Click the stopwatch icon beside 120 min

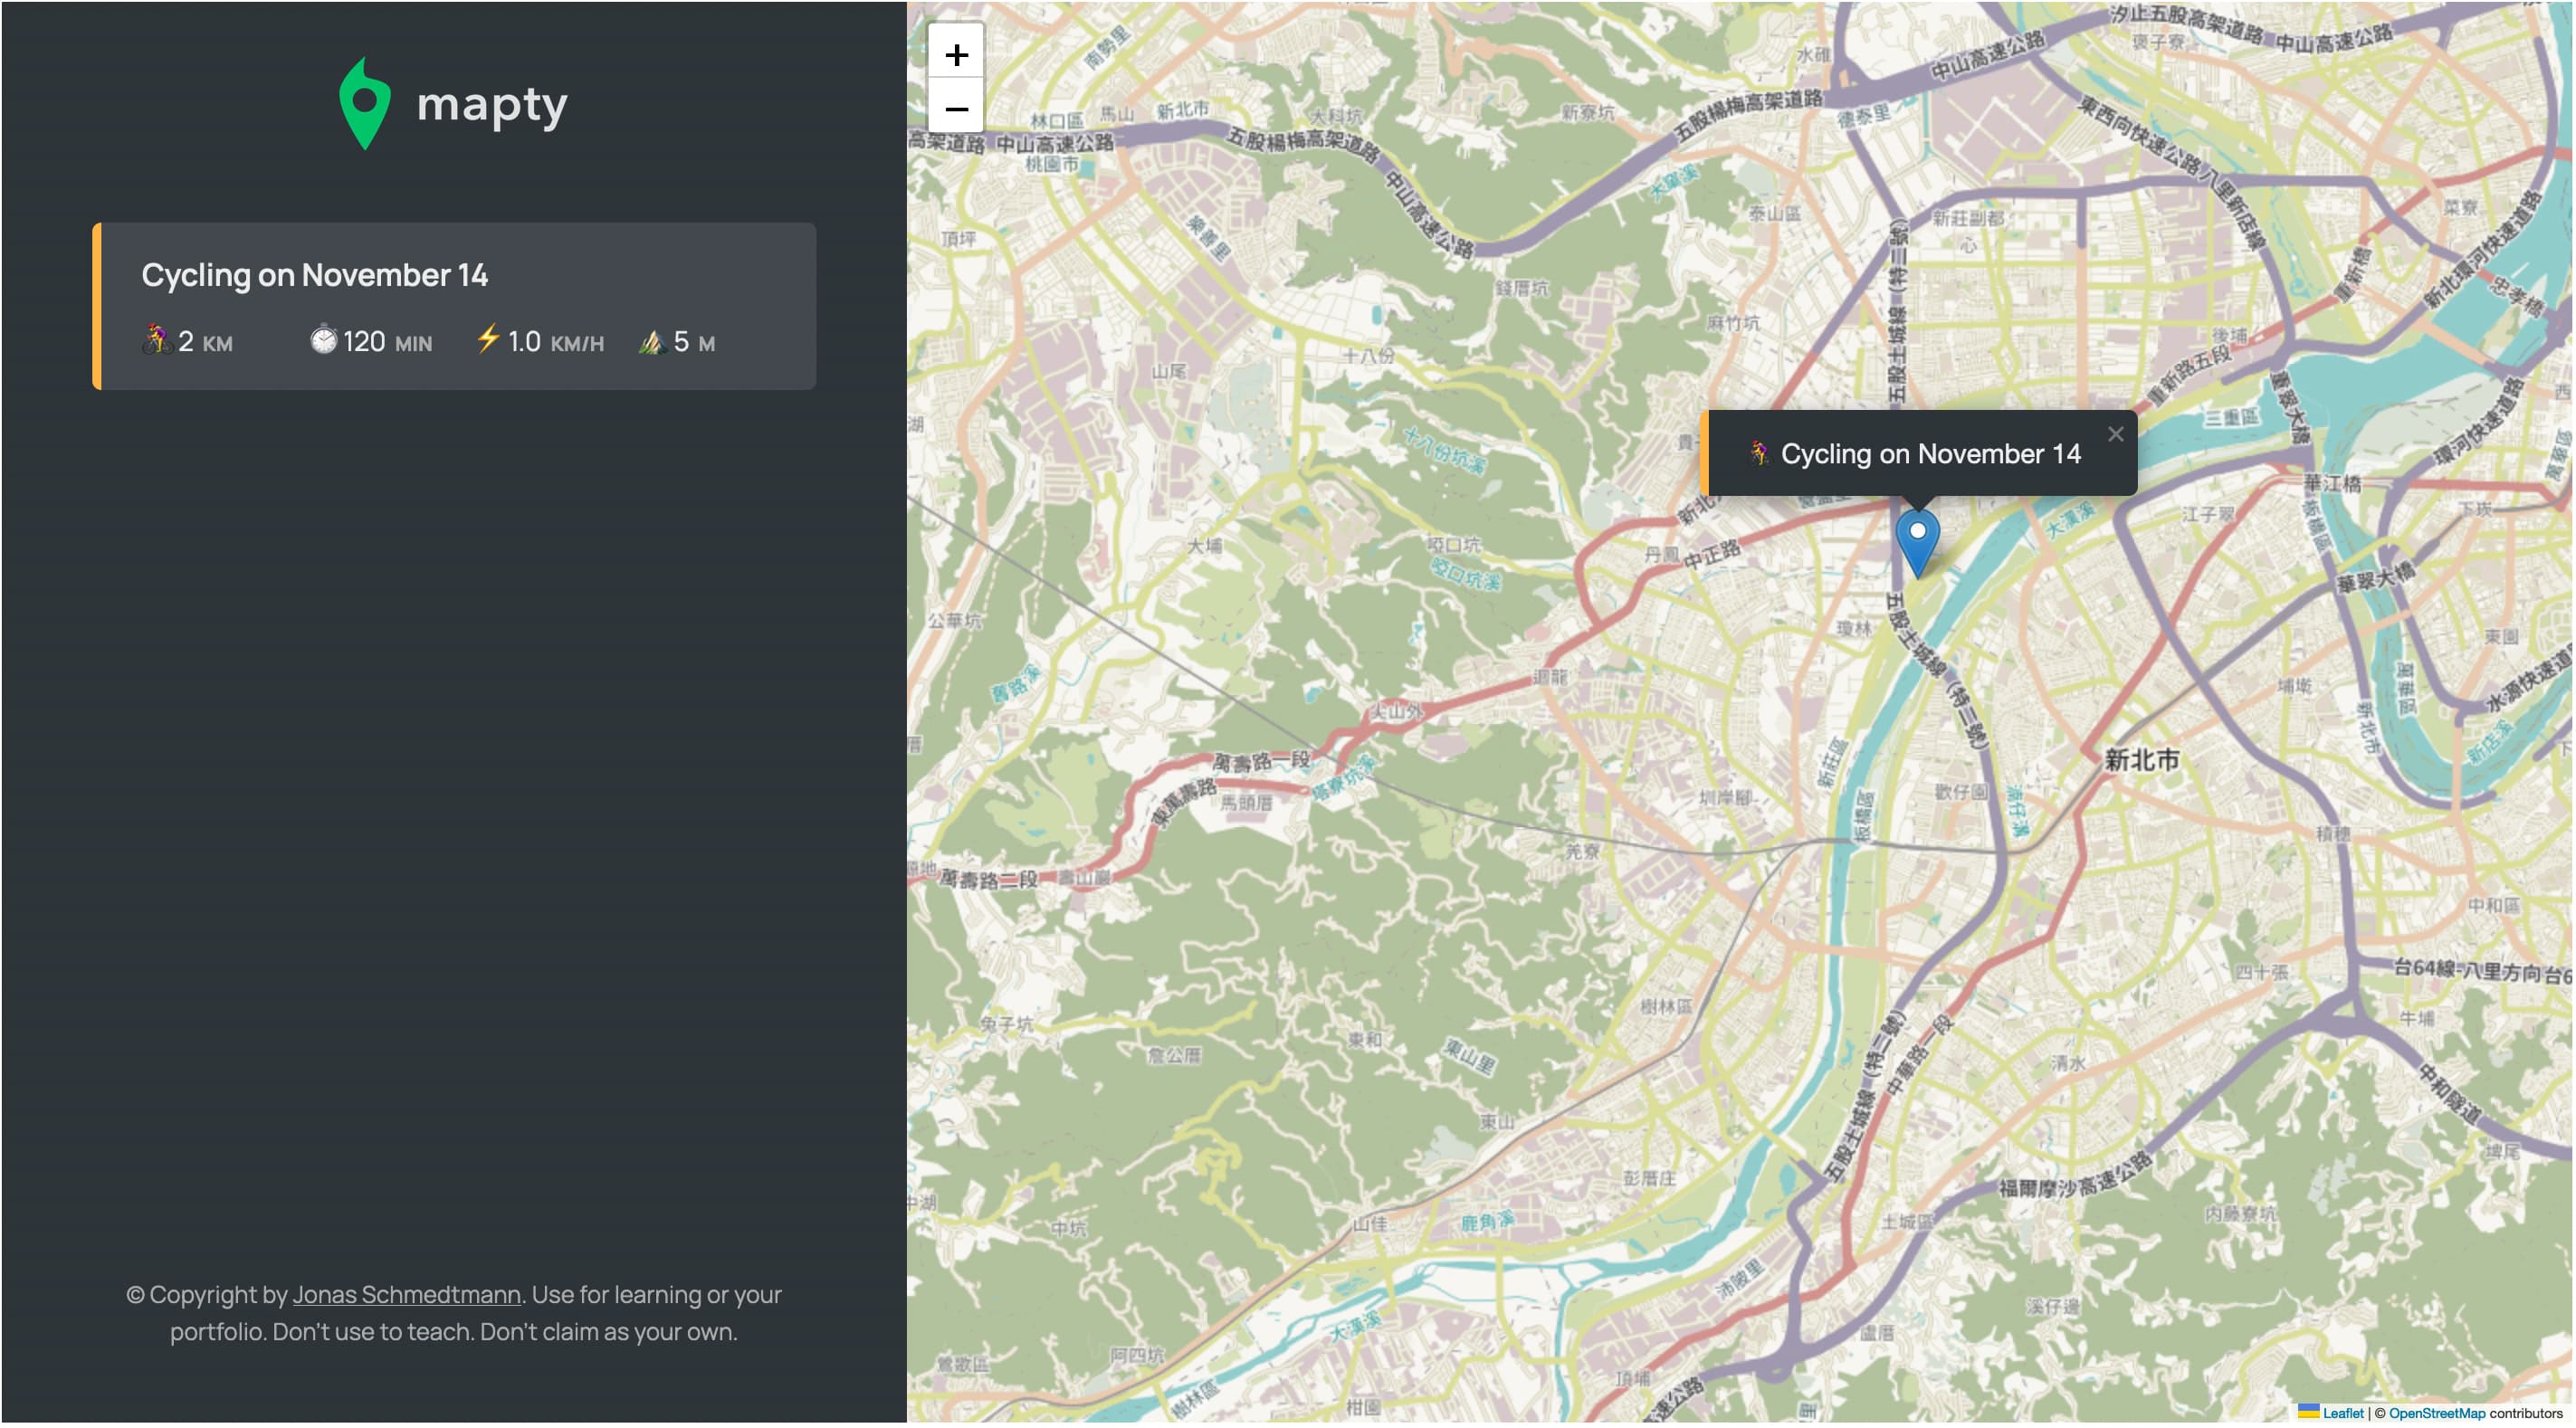coord(323,341)
